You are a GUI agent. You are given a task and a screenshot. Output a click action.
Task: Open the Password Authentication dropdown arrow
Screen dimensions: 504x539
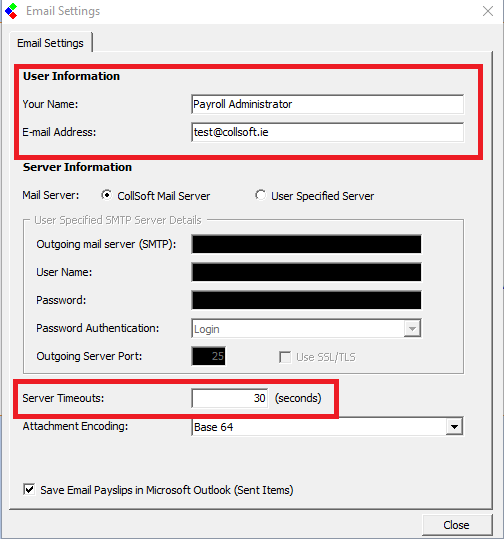coord(412,329)
